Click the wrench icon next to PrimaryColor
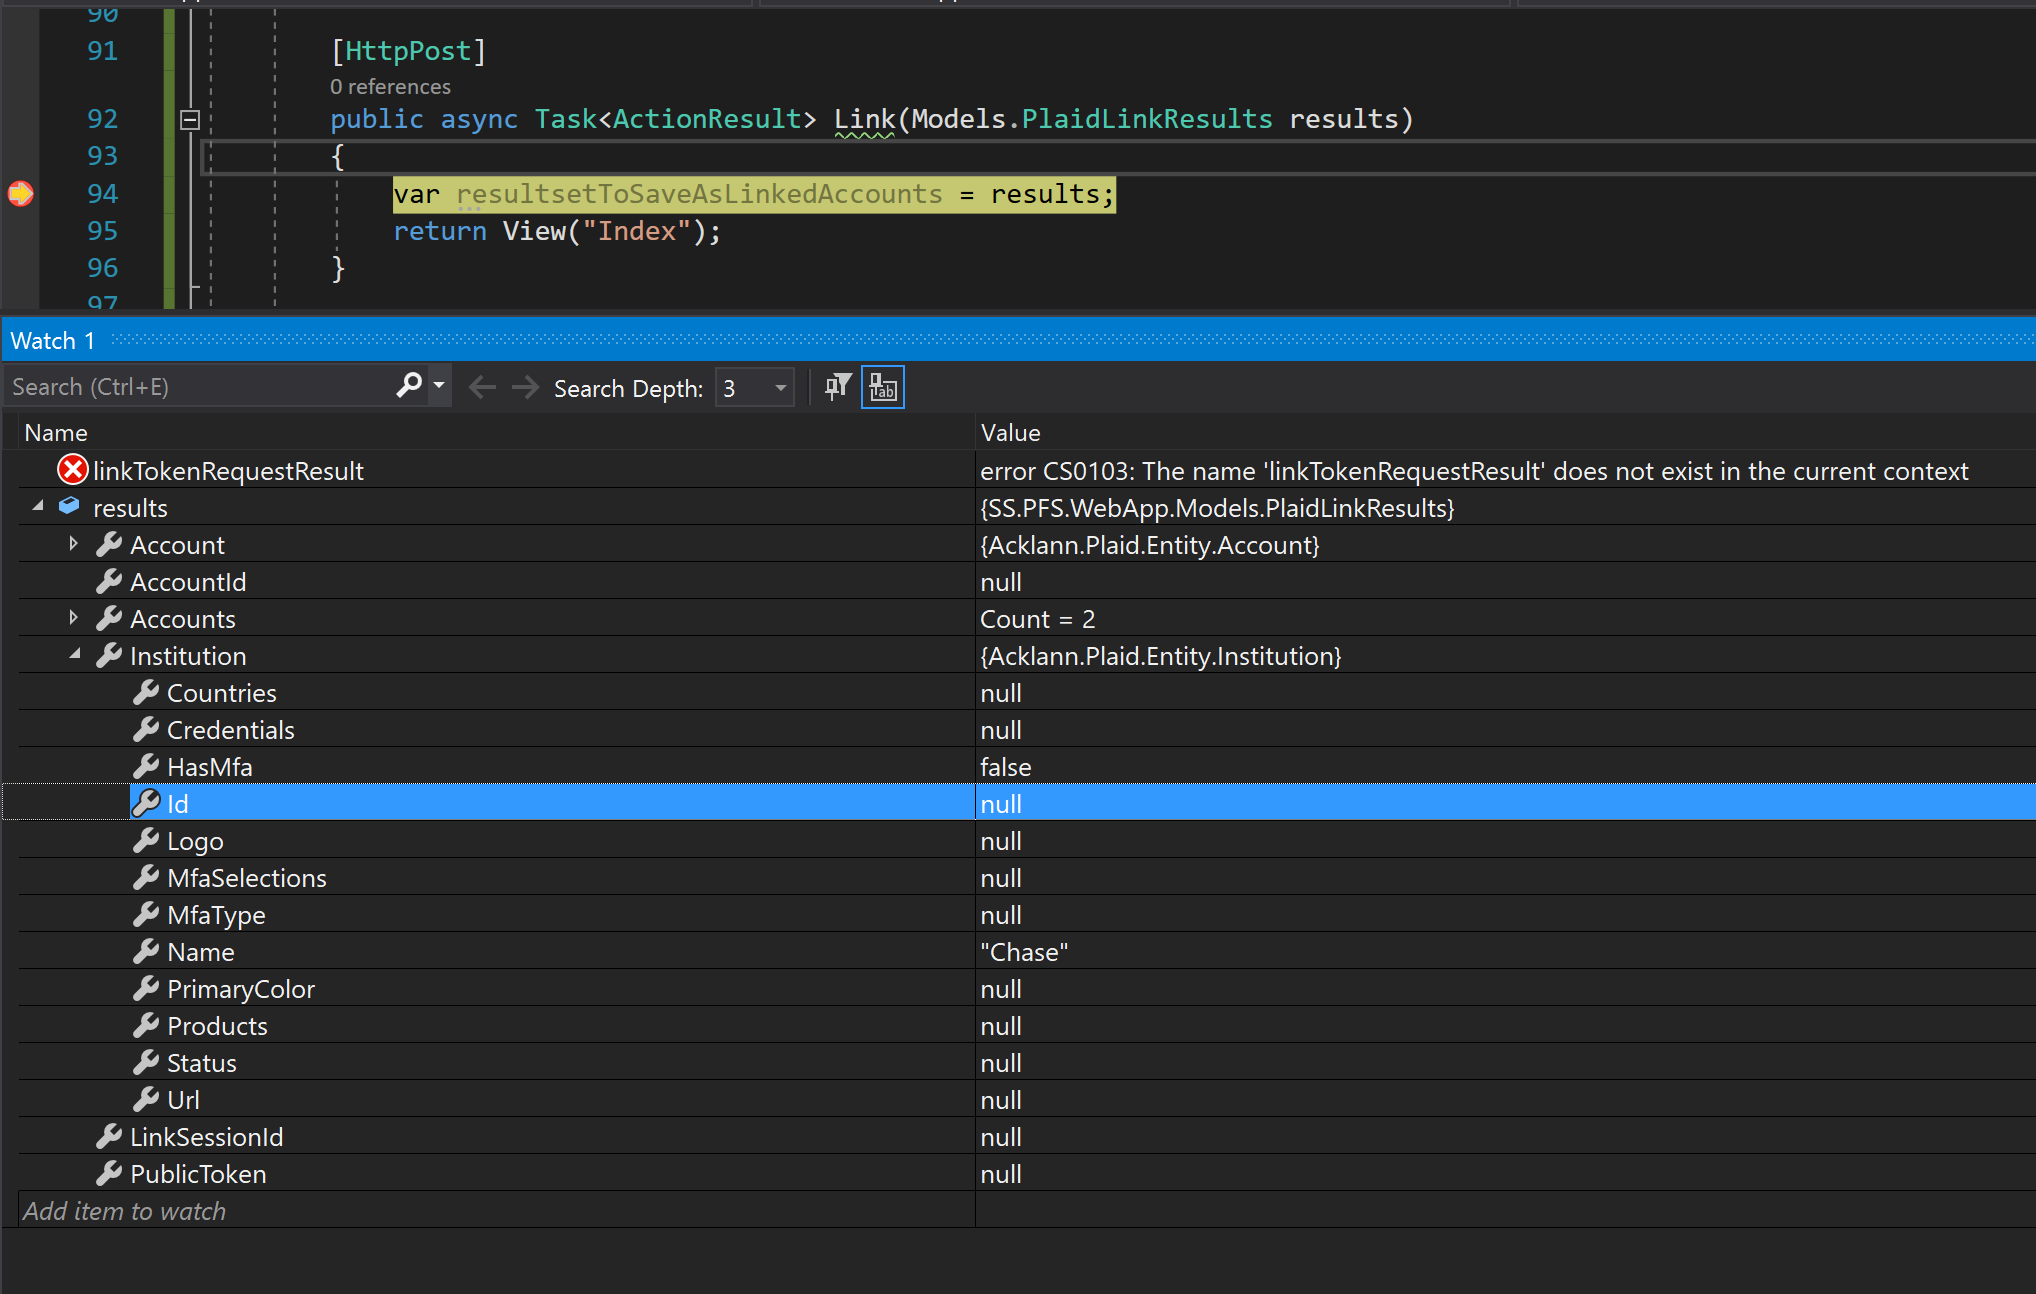Screen dimensions: 2036x1294 pyautogui.click(x=146, y=988)
